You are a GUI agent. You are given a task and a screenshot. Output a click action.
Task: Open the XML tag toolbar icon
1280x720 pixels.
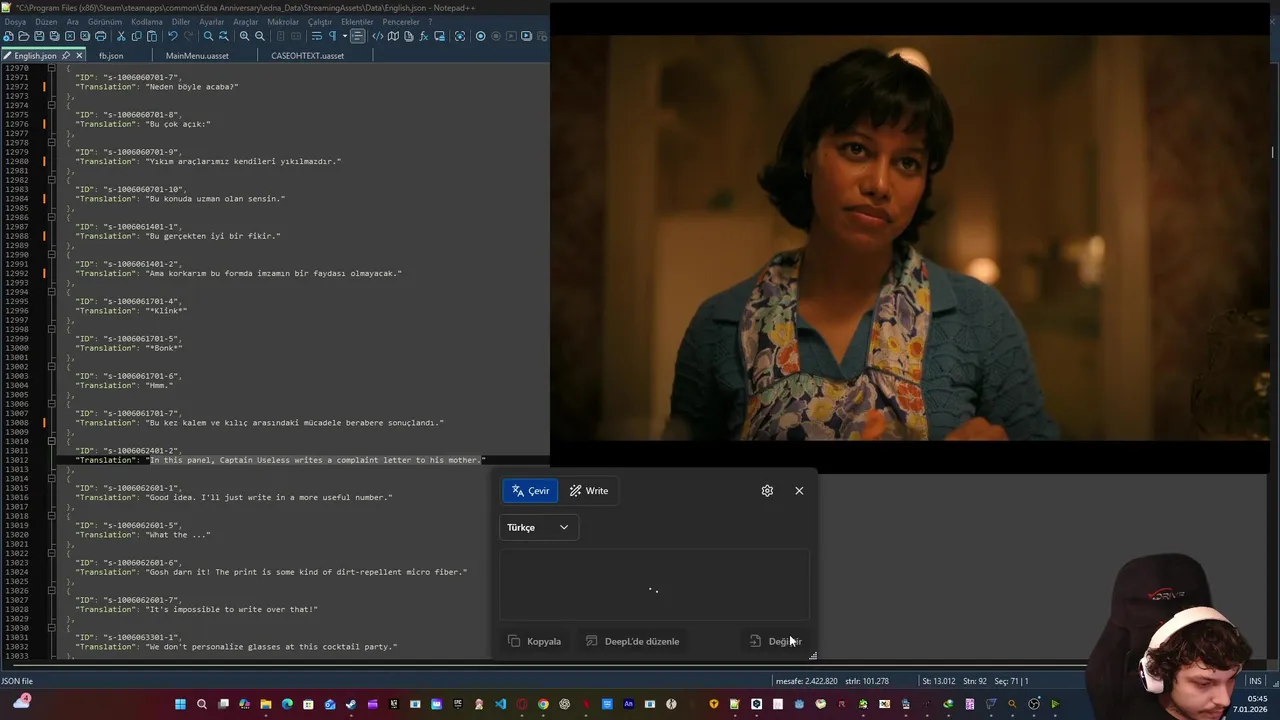pos(378,36)
